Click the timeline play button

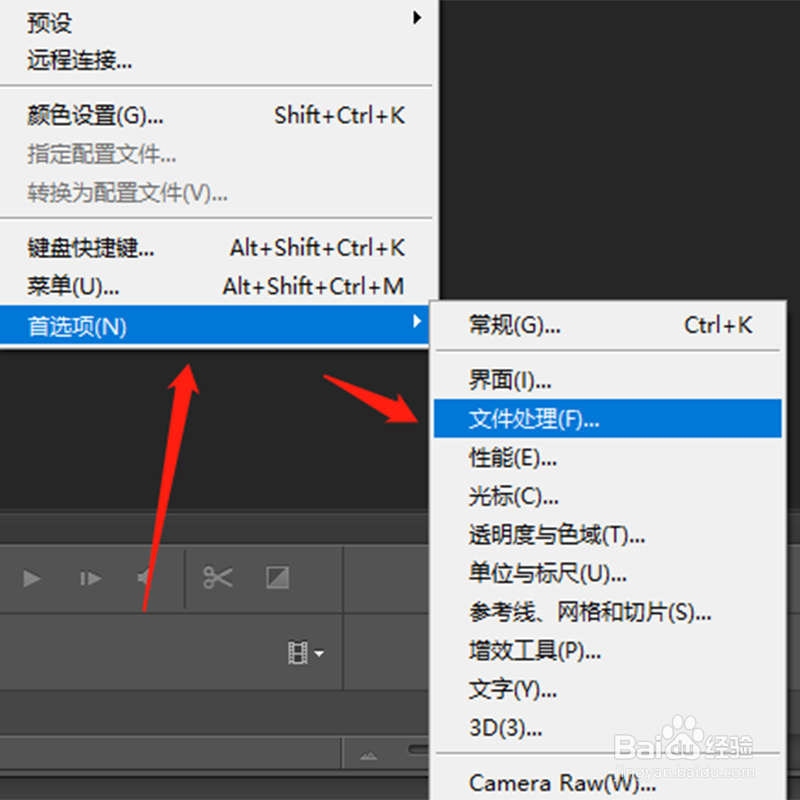(x=32, y=579)
